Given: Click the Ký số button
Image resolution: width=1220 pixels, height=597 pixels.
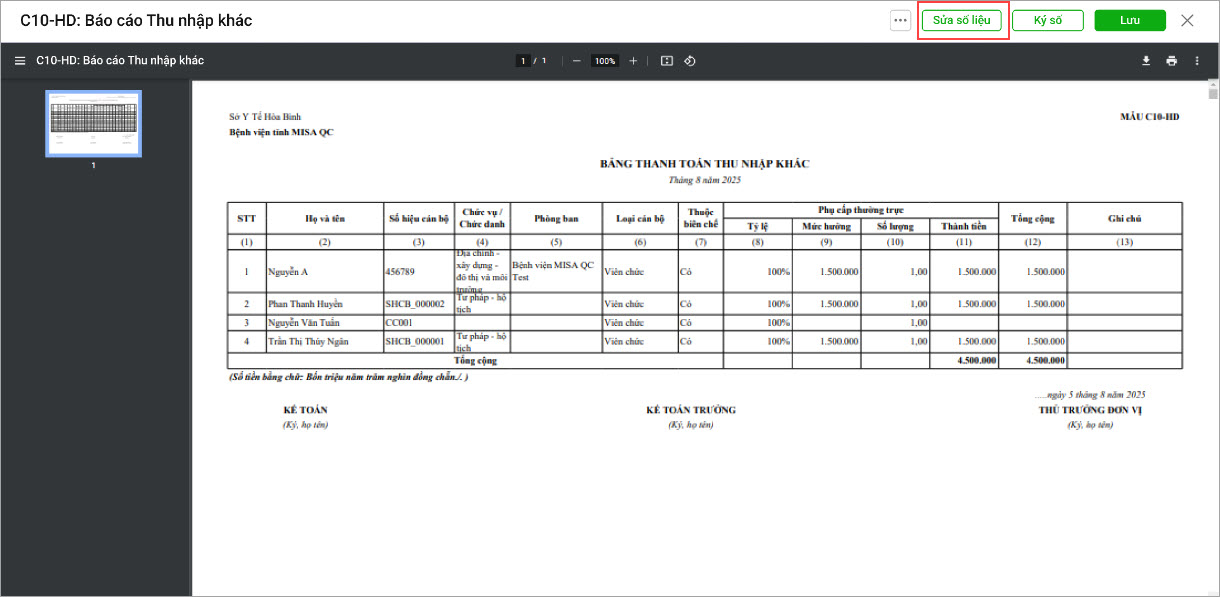Looking at the screenshot, I should pyautogui.click(x=1048, y=21).
